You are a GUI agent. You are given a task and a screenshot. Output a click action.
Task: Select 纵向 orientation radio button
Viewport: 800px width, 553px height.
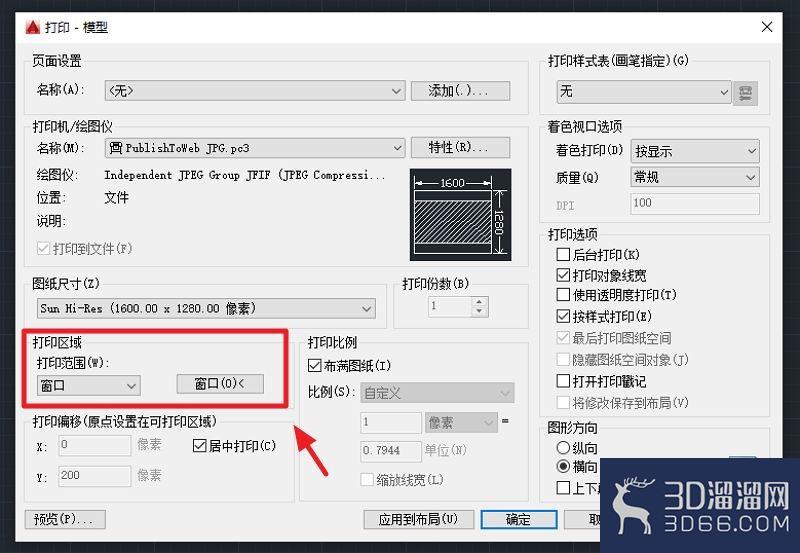click(x=563, y=447)
